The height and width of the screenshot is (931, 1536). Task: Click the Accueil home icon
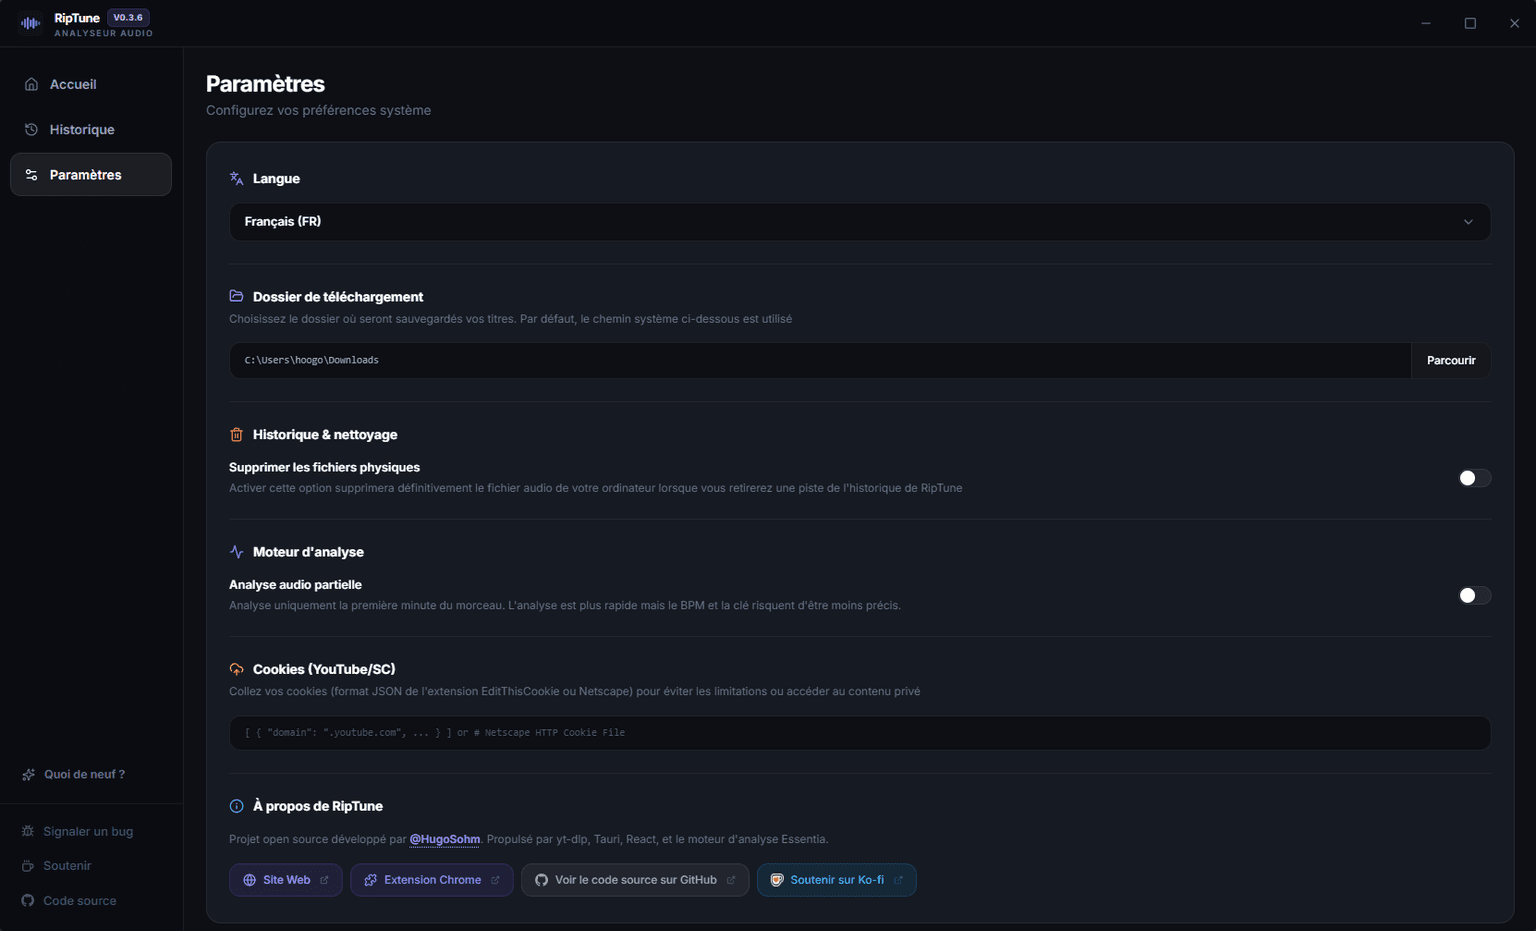(32, 84)
